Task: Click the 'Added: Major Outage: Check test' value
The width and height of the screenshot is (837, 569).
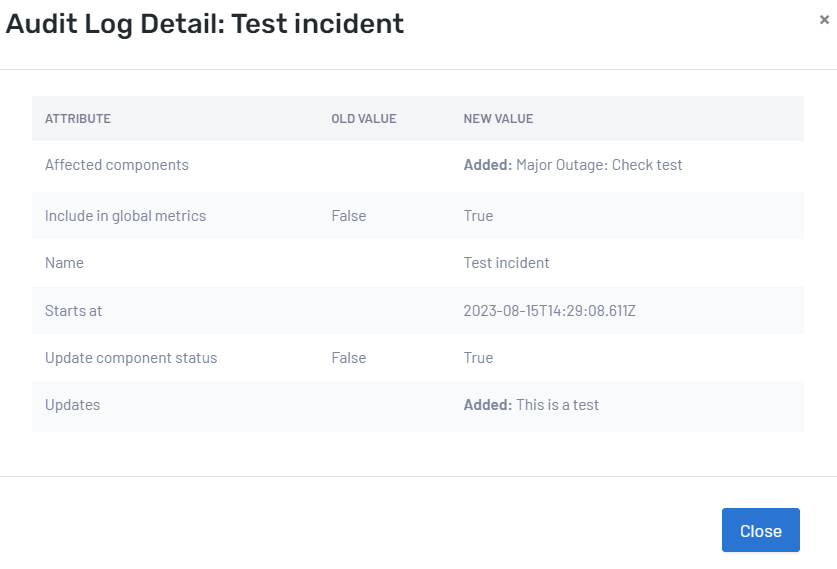Action: [x=573, y=165]
